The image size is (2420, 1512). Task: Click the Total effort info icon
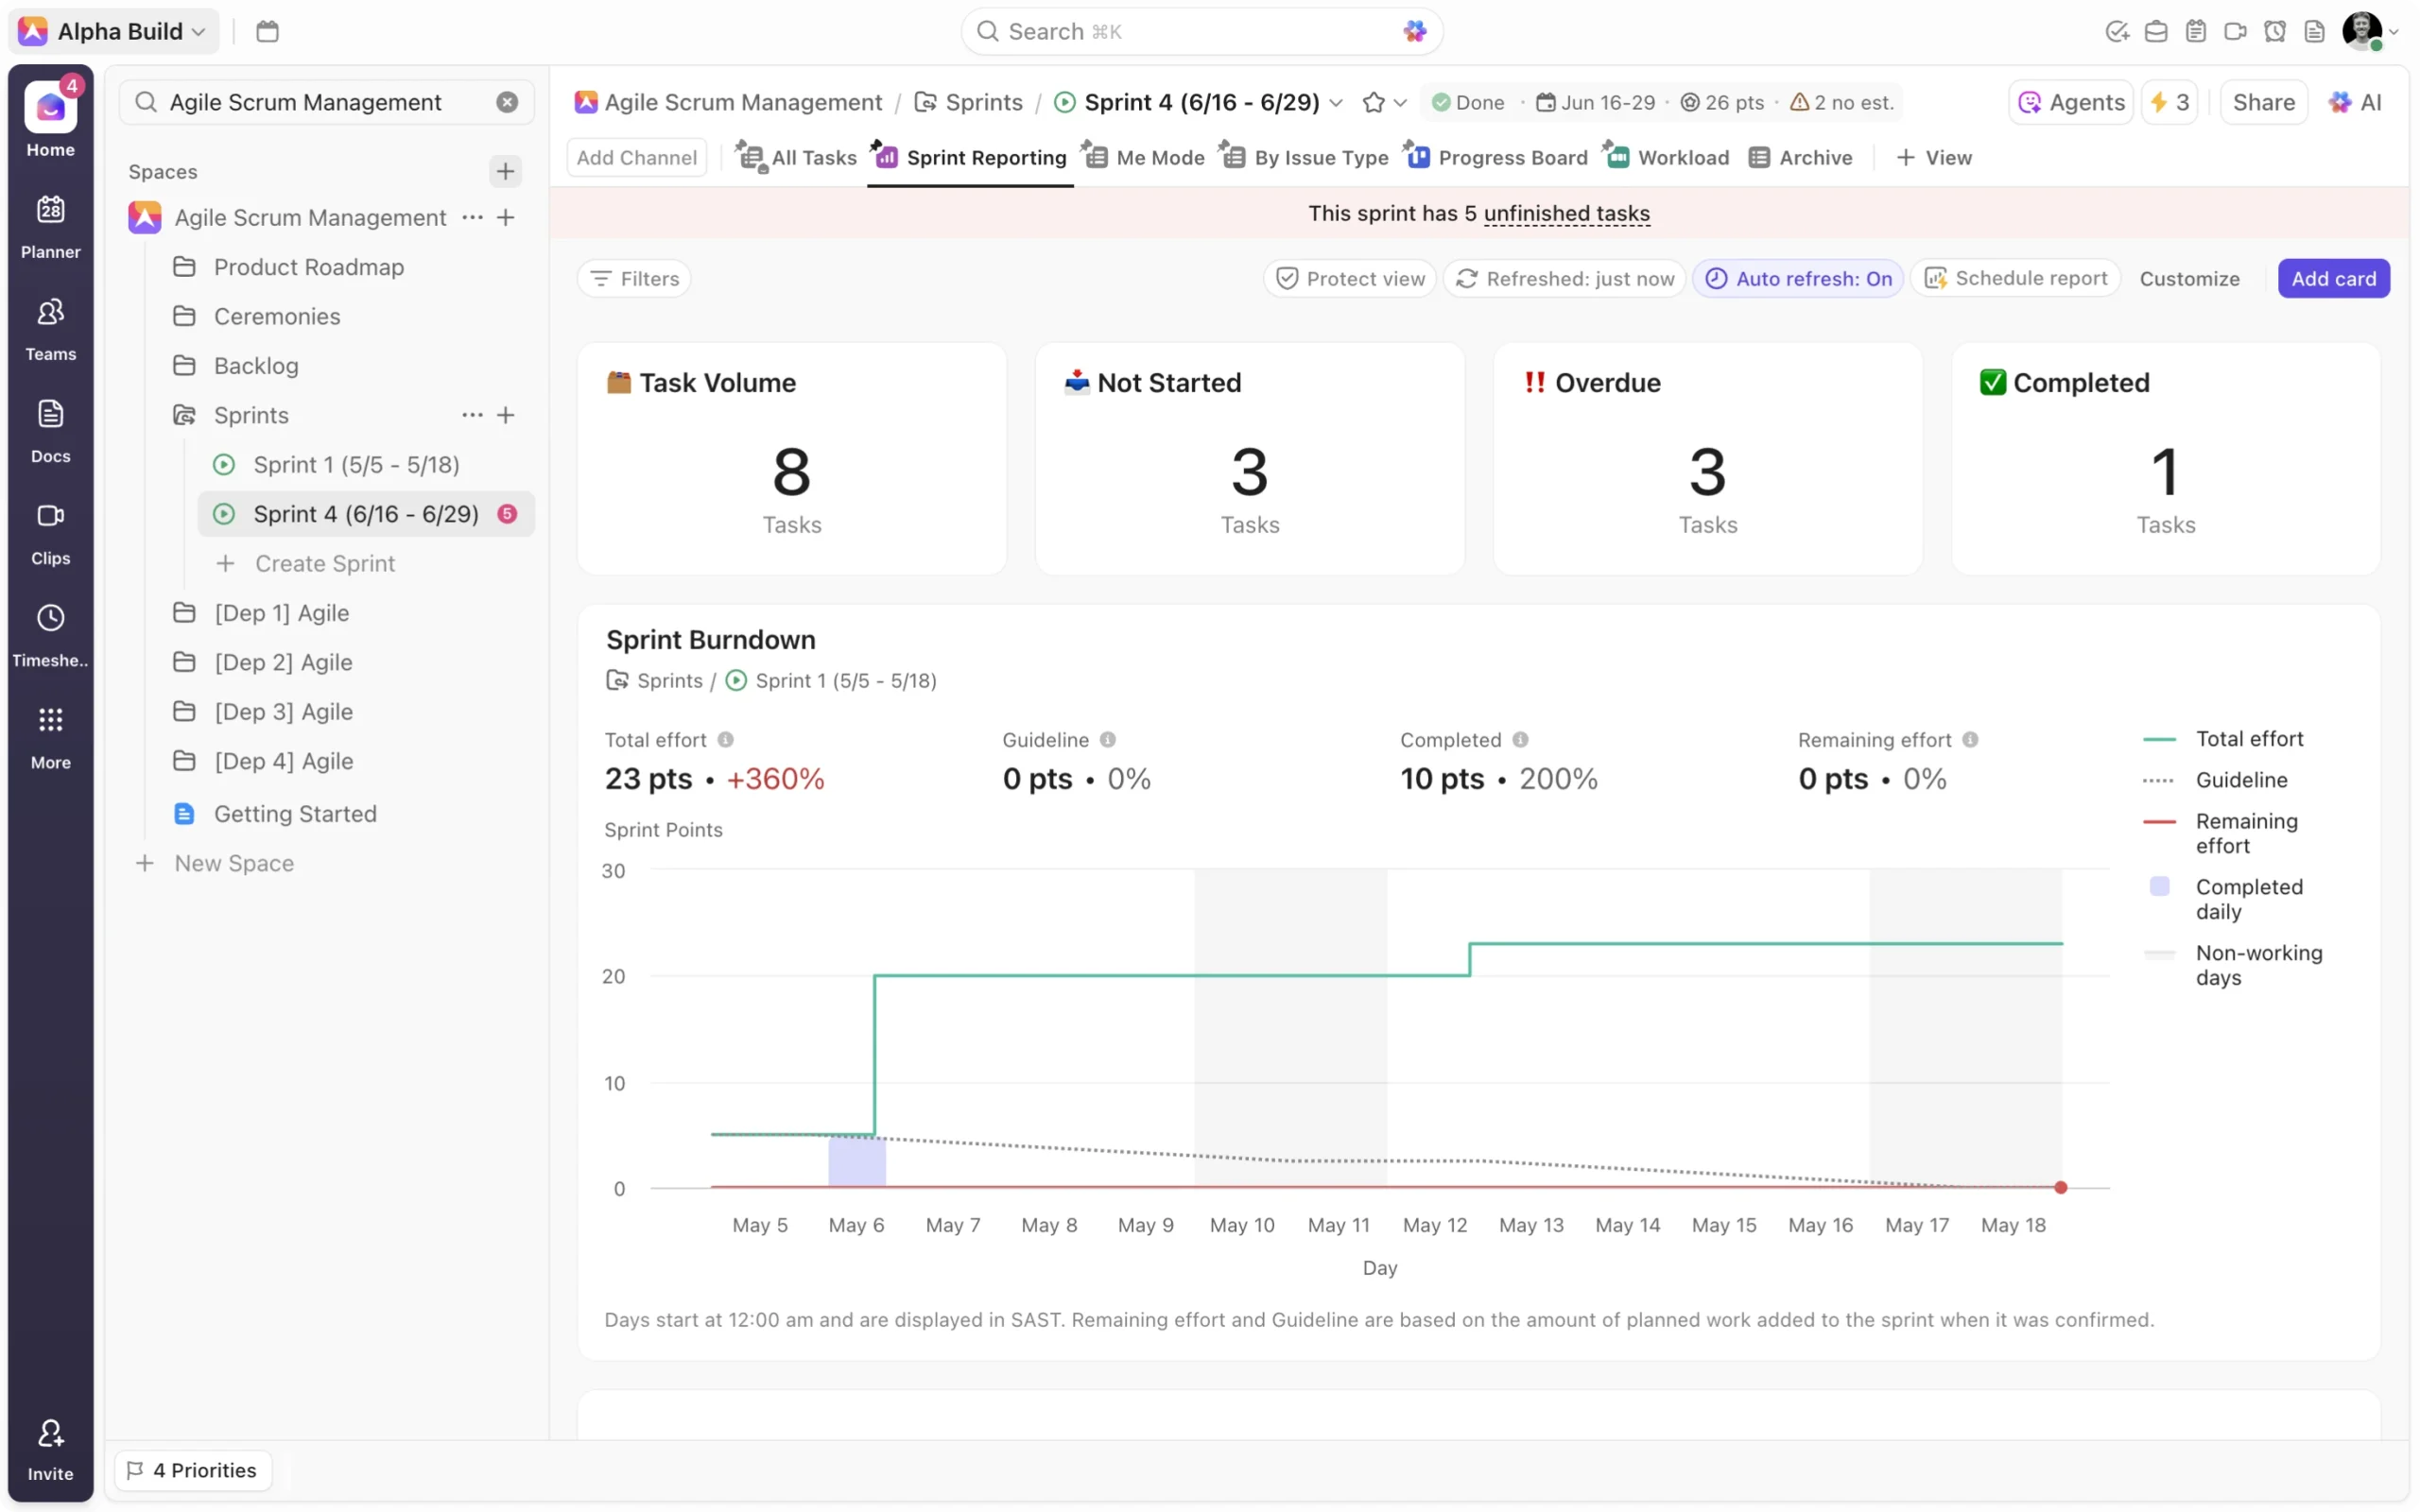[x=726, y=740]
